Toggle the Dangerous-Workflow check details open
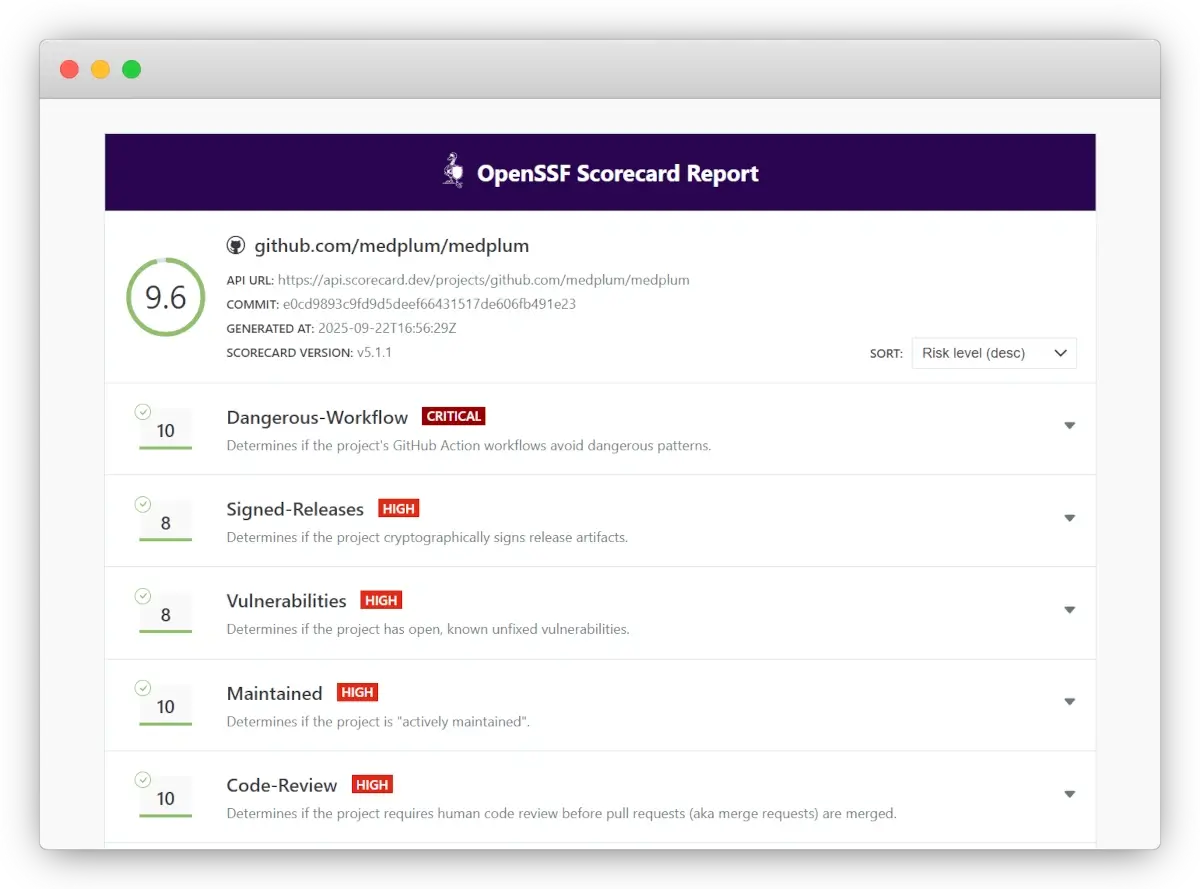 click(x=1070, y=425)
